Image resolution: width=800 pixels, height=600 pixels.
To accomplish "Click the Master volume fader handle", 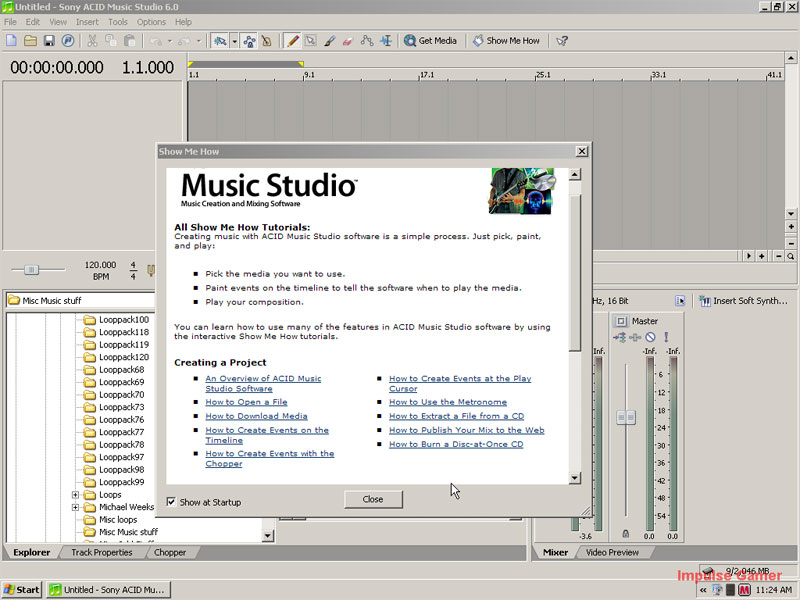I will tap(626, 417).
